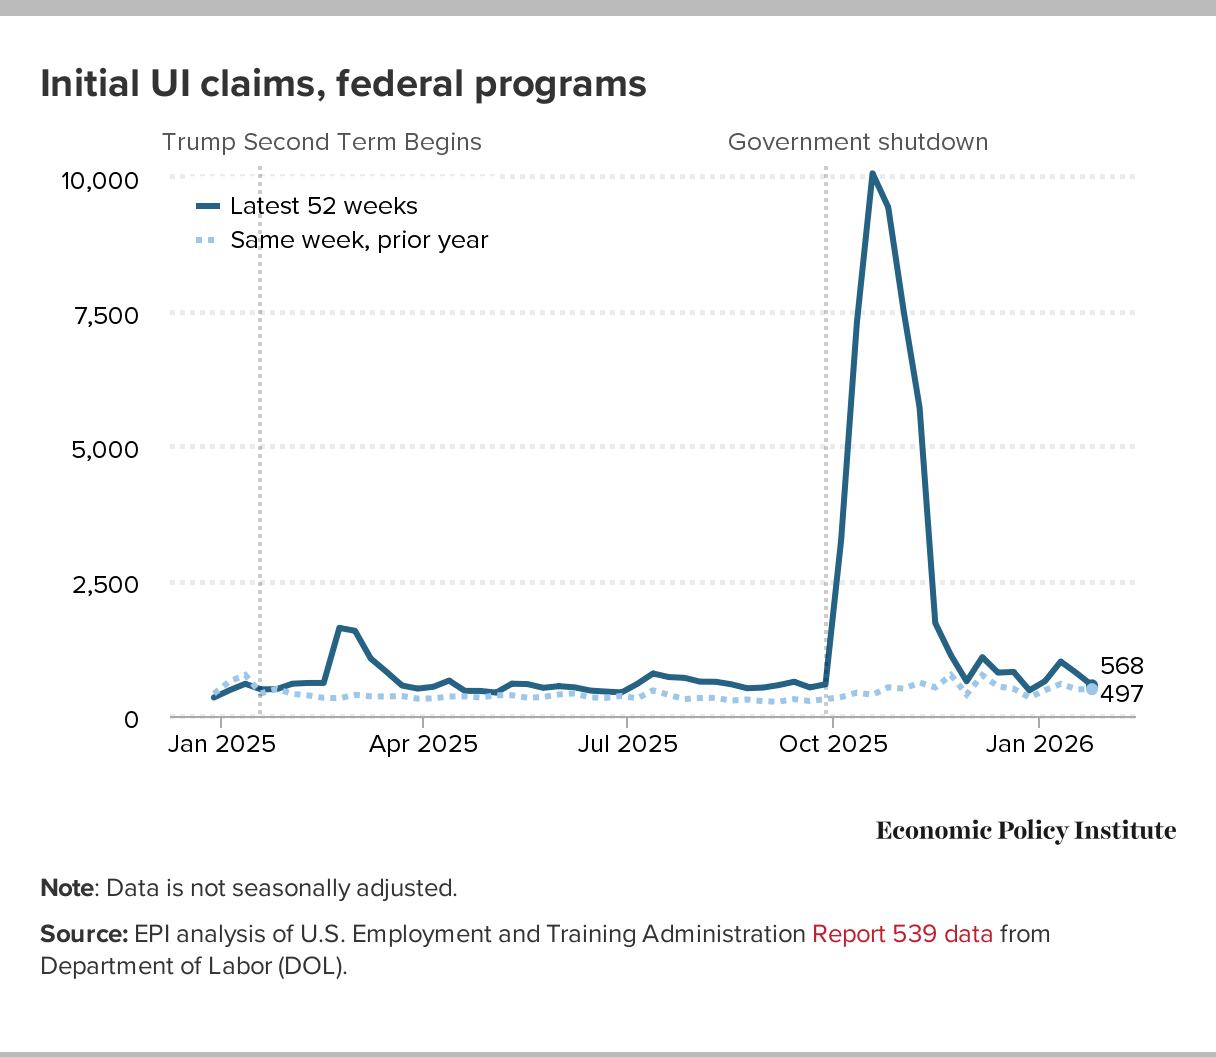
Task: Toggle the "Same week, prior year" legend entry
Action: click(x=359, y=240)
